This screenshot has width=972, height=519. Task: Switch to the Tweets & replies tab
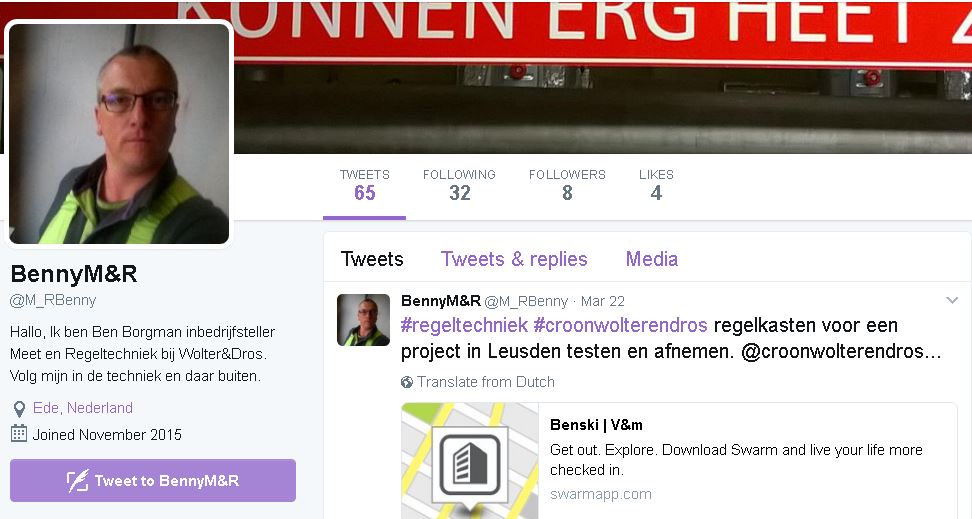(514, 259)
